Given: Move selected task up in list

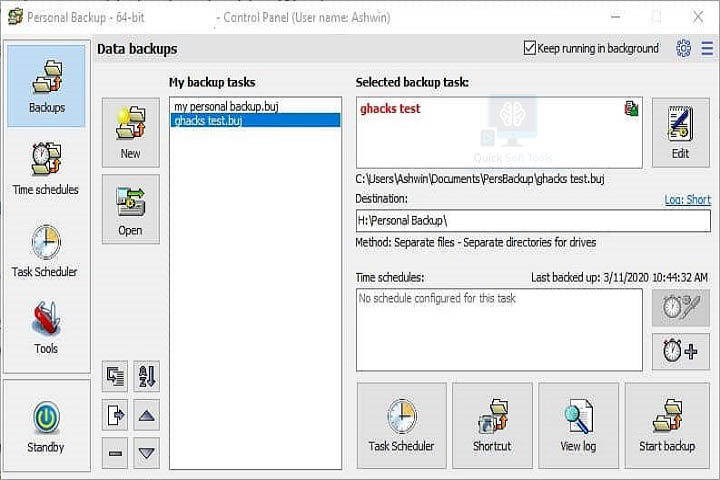Looking at the screenshot, I should coord(146,415).
